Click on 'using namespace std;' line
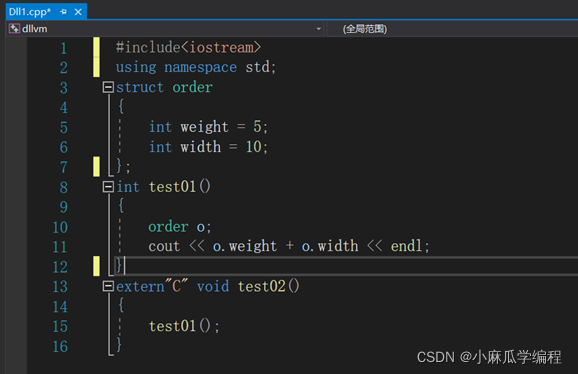This screenshot has height=374, width=578. pos(196,67)
